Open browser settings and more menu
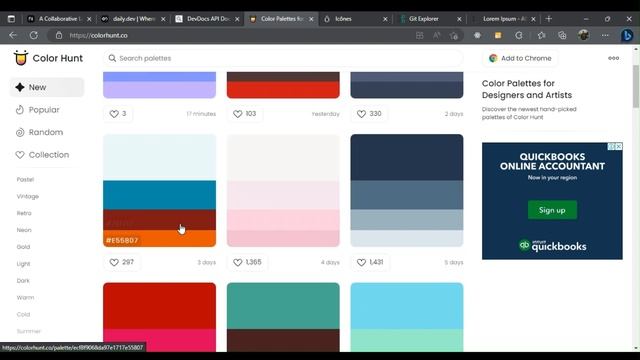Screen dimensions: 640x360 coord(605,36)
